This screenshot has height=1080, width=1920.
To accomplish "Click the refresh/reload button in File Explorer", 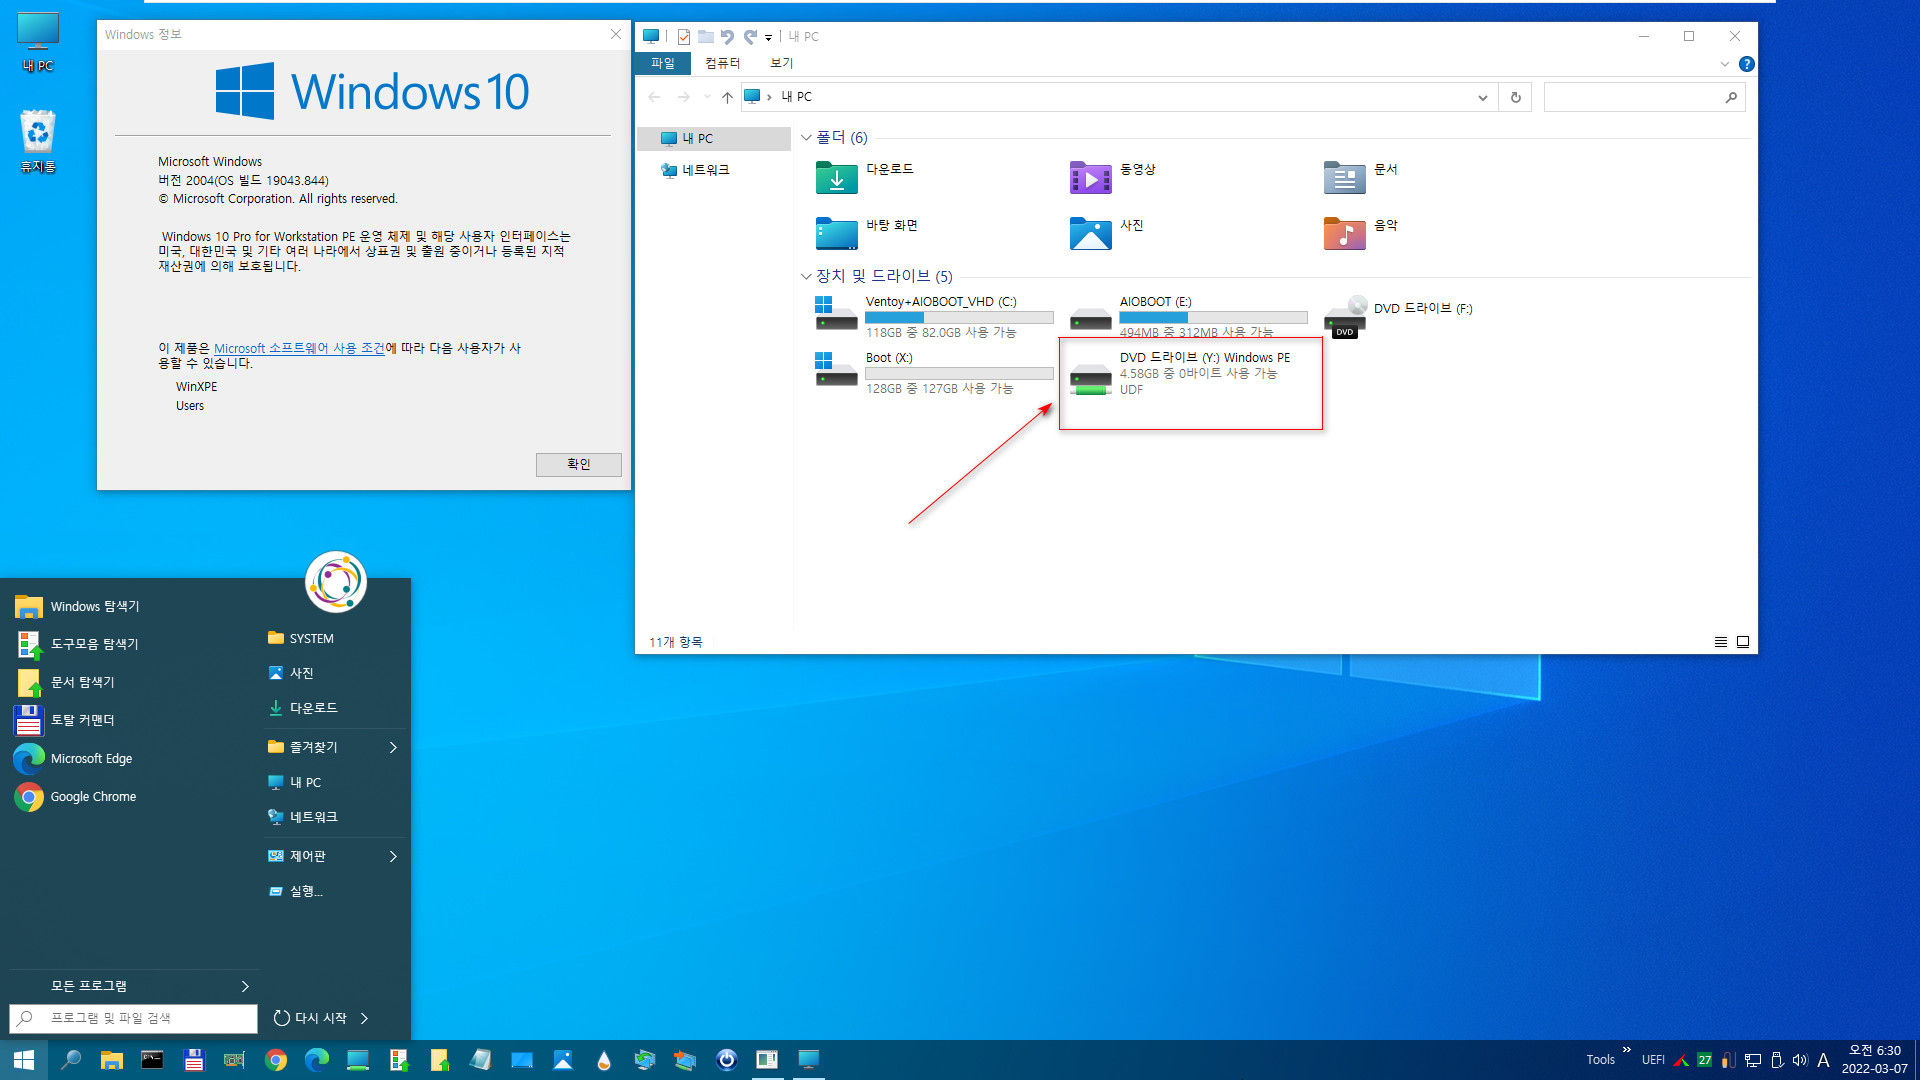I will [x=1515, y=96].
